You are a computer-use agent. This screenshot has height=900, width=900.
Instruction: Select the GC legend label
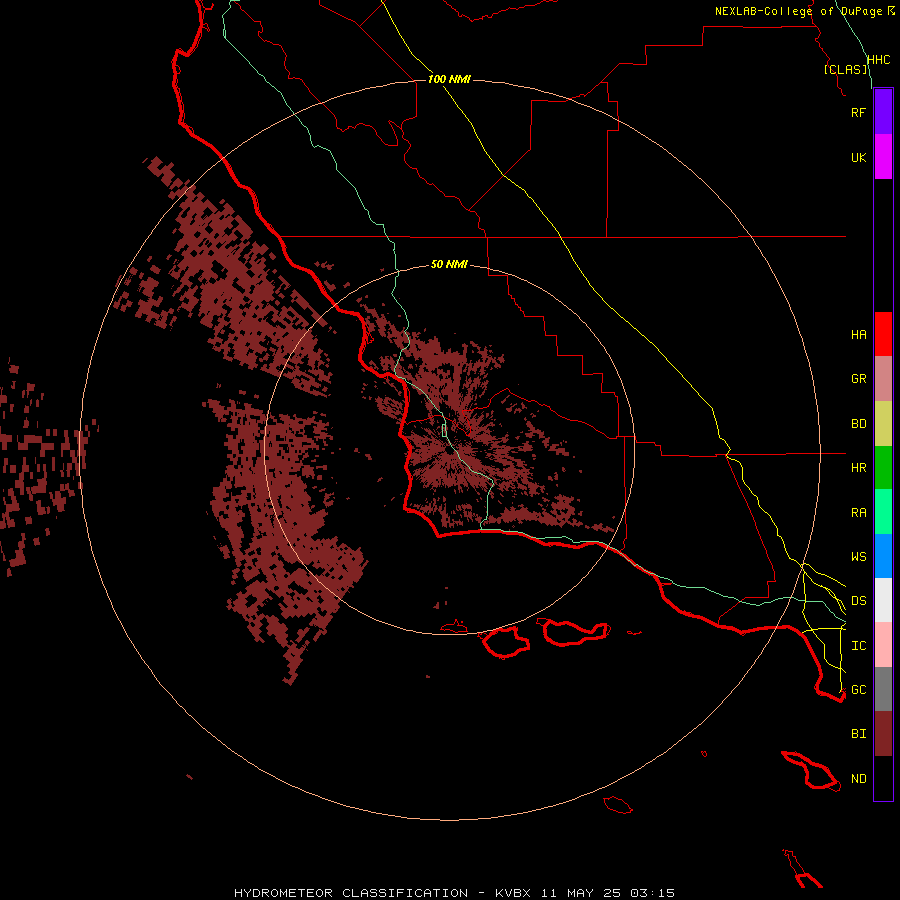[x=858, y=690]
